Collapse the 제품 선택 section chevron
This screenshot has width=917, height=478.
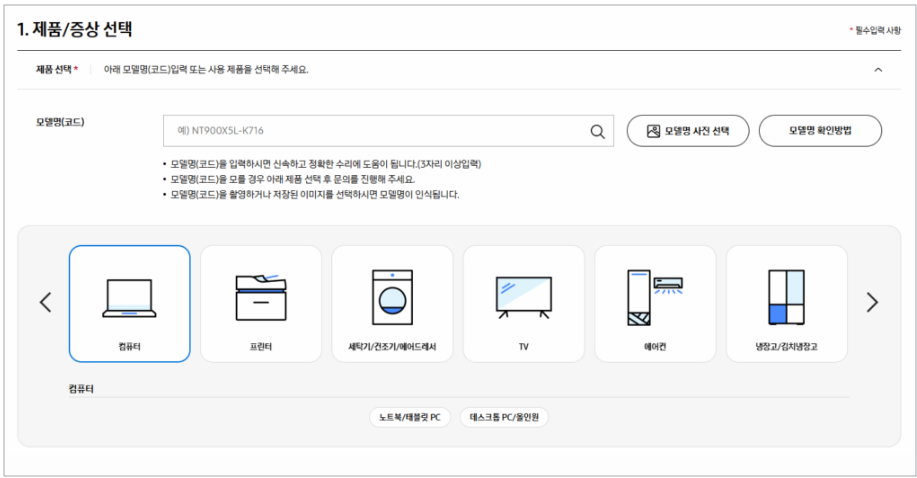coord(878,70)
